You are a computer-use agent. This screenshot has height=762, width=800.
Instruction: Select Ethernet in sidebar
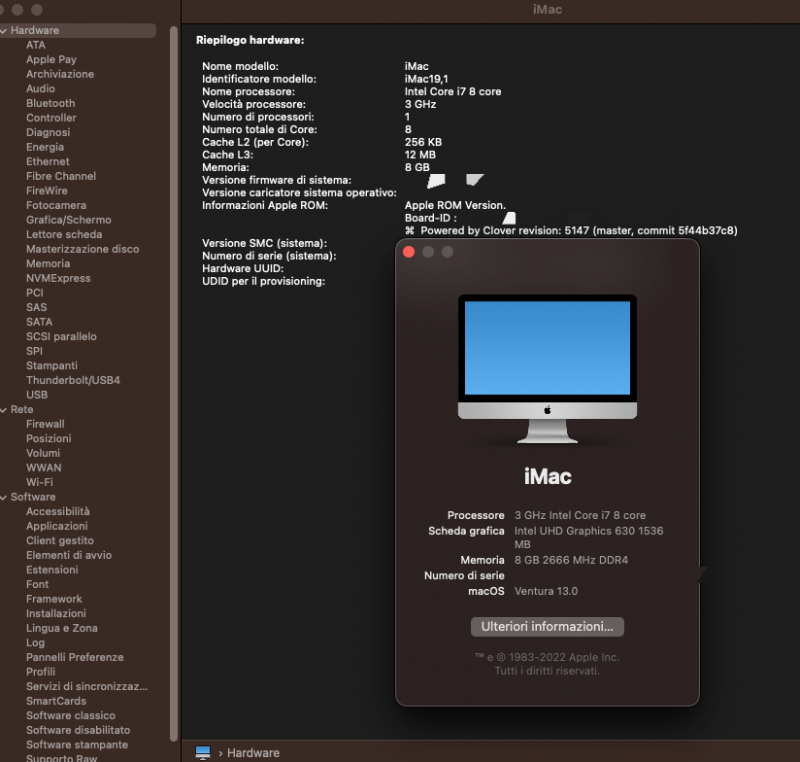pyautogui.click(x=47, y=162)
